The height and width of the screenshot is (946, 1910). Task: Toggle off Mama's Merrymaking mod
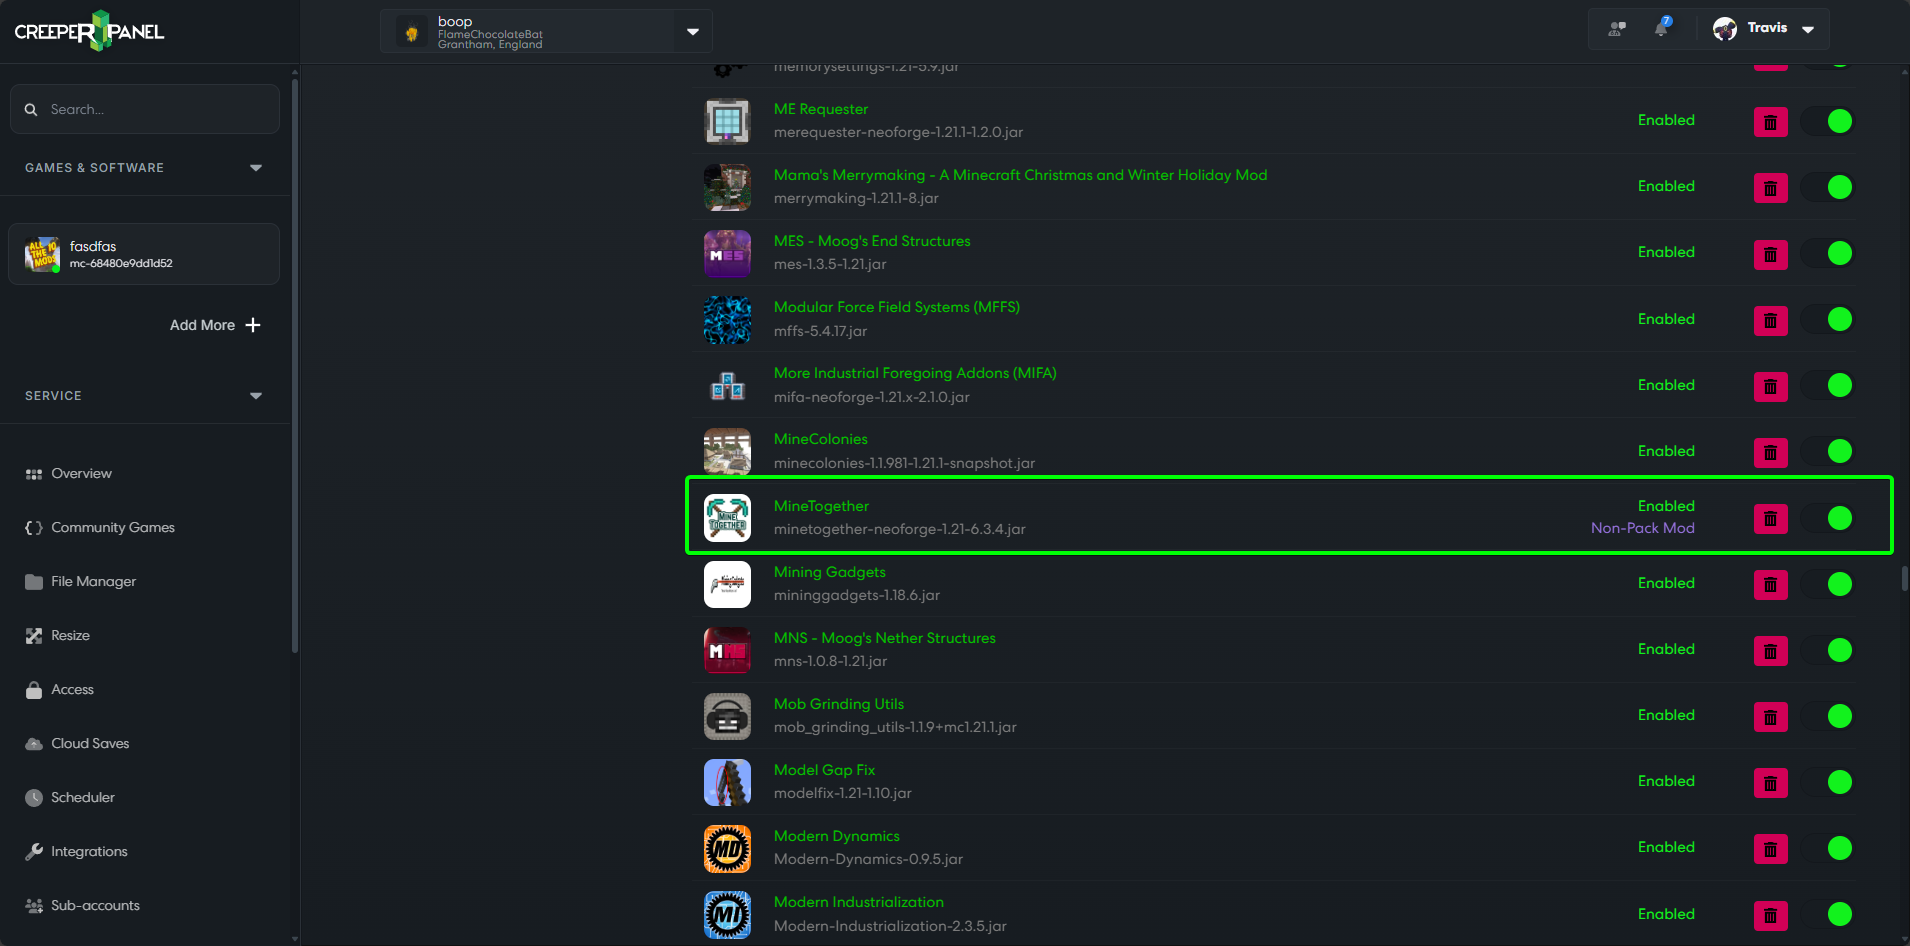1827,187
